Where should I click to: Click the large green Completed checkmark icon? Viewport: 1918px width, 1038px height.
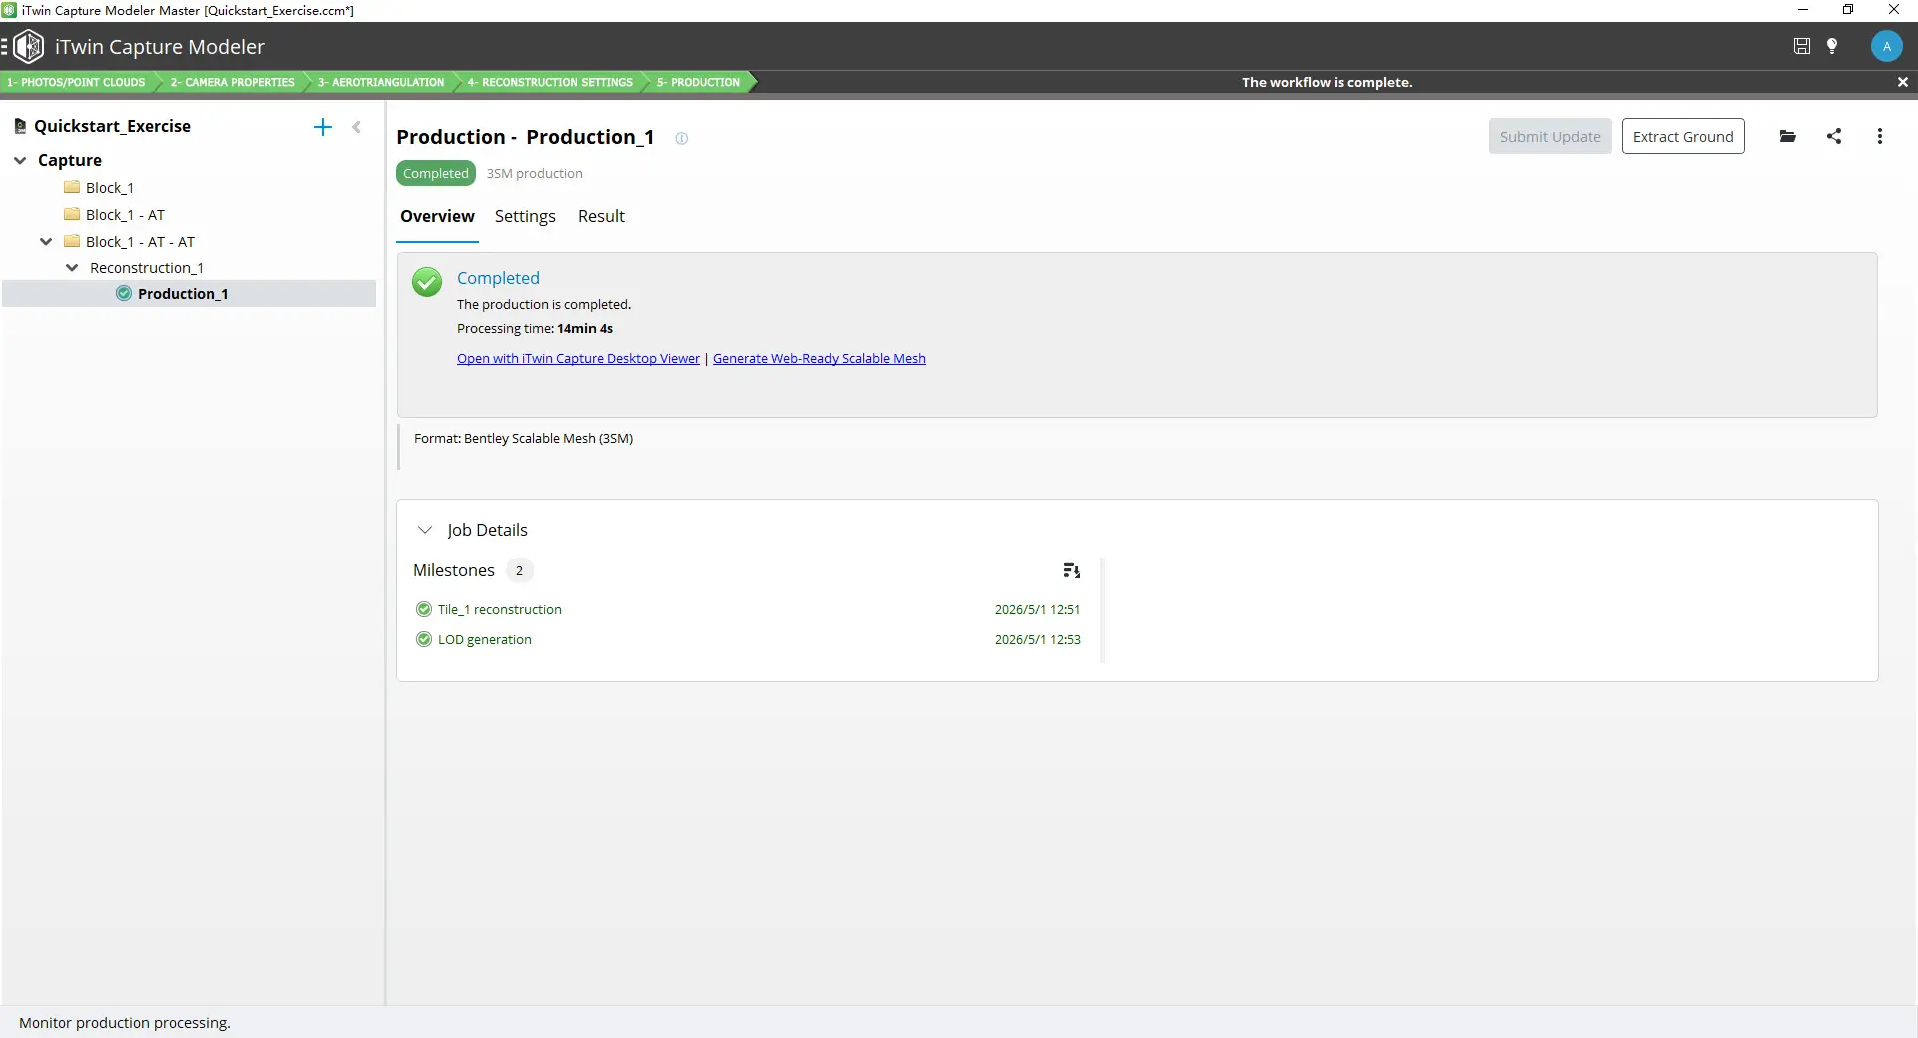(427, 282)
